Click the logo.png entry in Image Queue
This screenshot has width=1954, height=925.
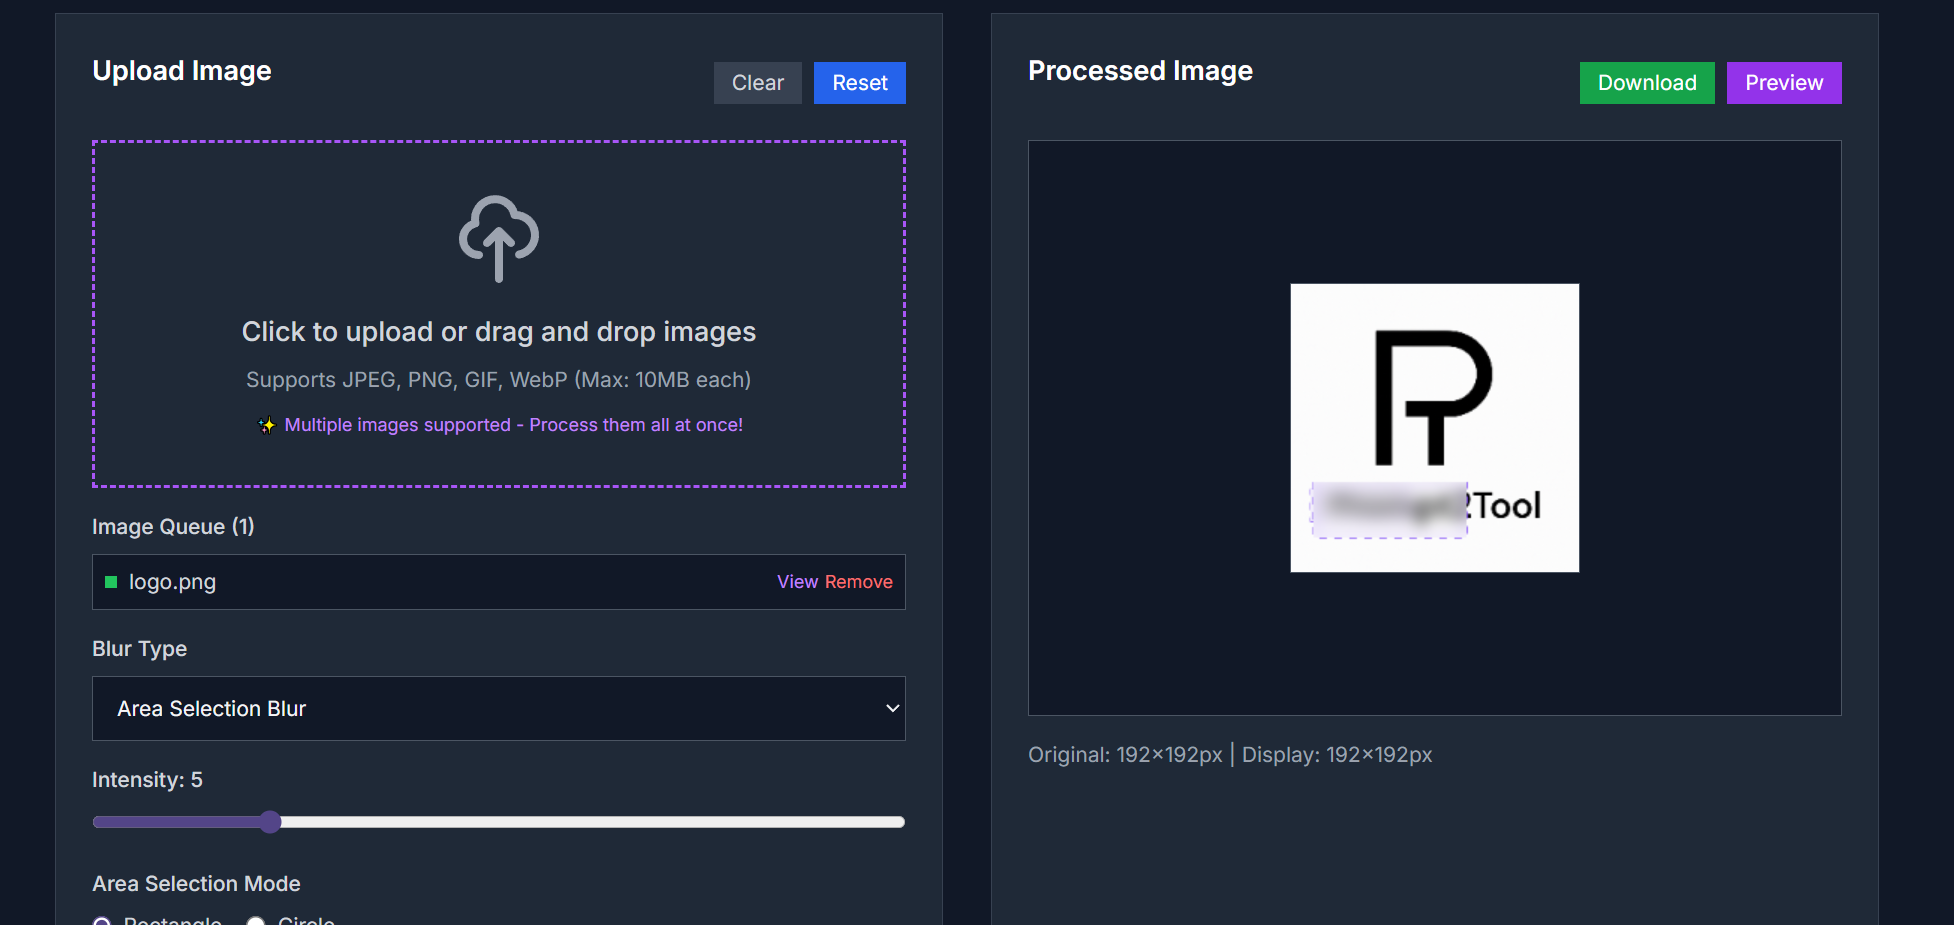point(400,581)
